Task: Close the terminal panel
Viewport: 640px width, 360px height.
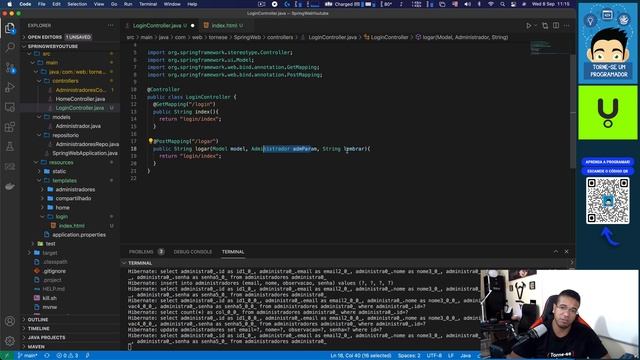Action: tap(567, 251)
